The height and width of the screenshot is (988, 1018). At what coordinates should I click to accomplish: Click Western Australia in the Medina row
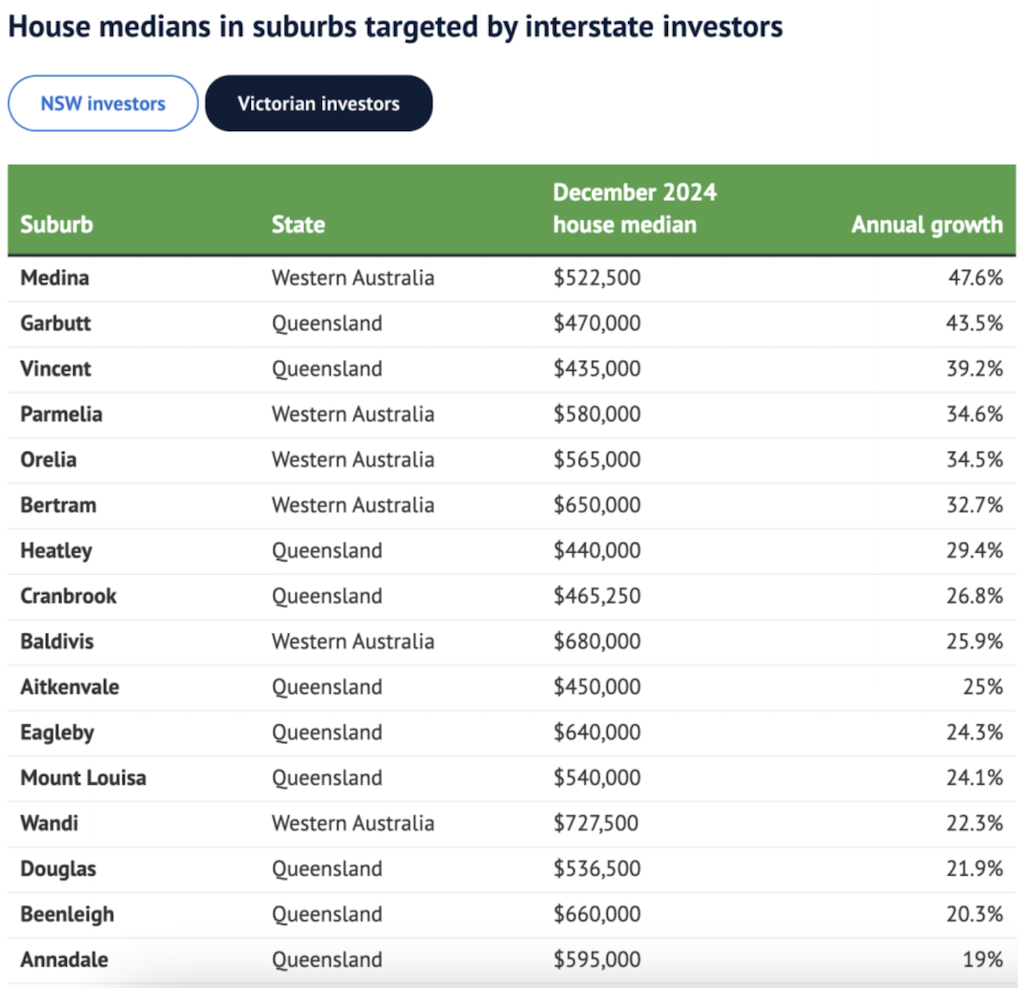coord(353,278)
